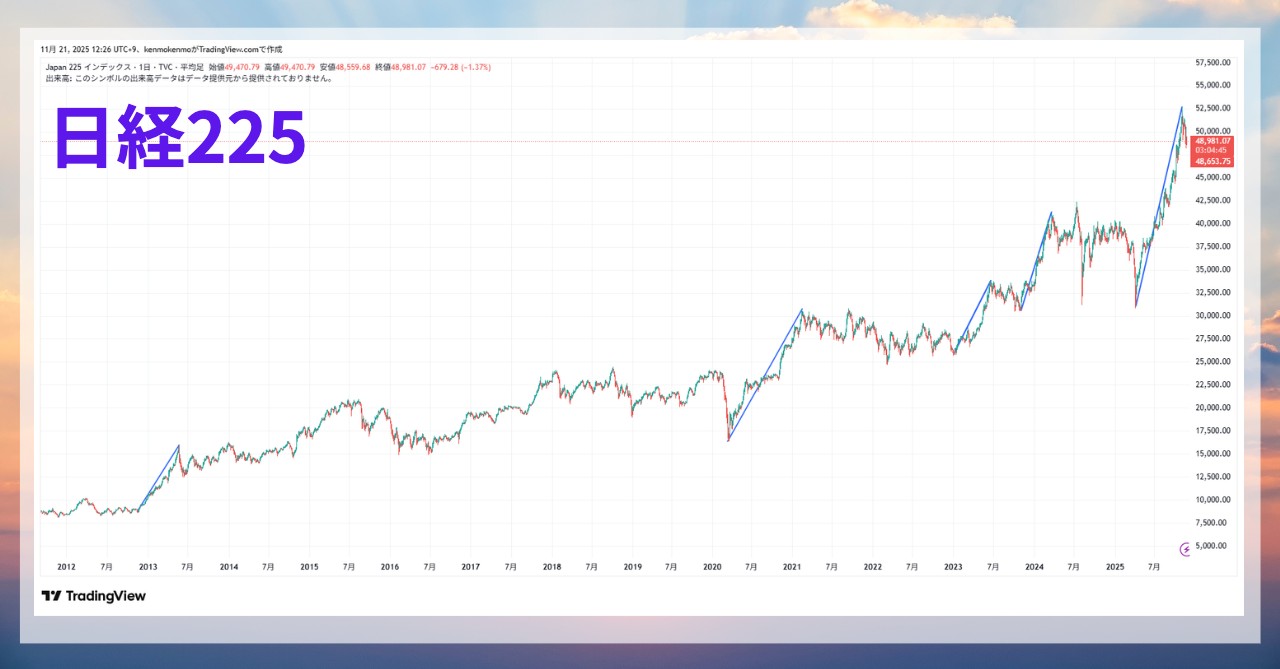Click the 42,500.00 price scale label
1280x669 pixels.
coord(1212,200)
